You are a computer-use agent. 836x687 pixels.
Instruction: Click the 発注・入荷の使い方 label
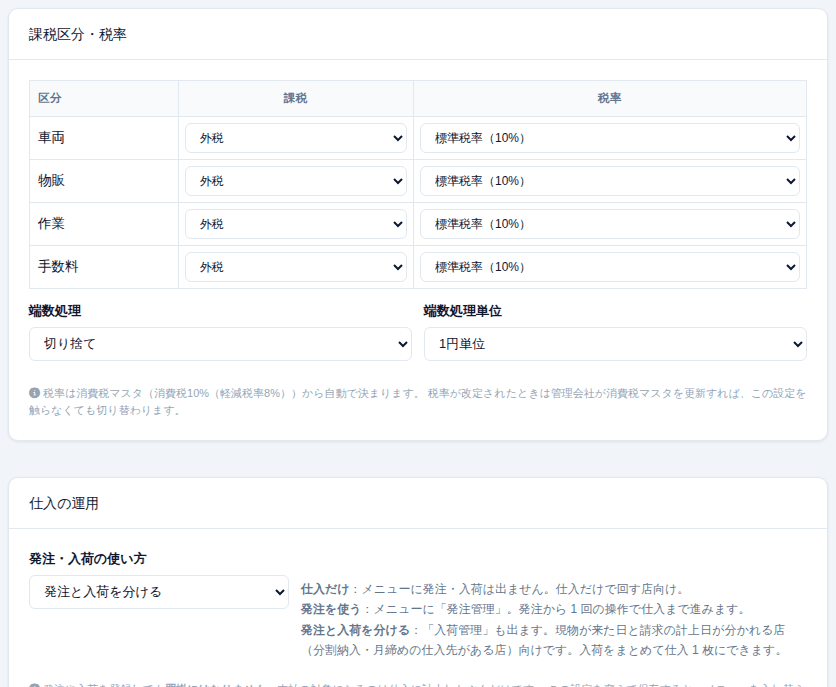87,559
